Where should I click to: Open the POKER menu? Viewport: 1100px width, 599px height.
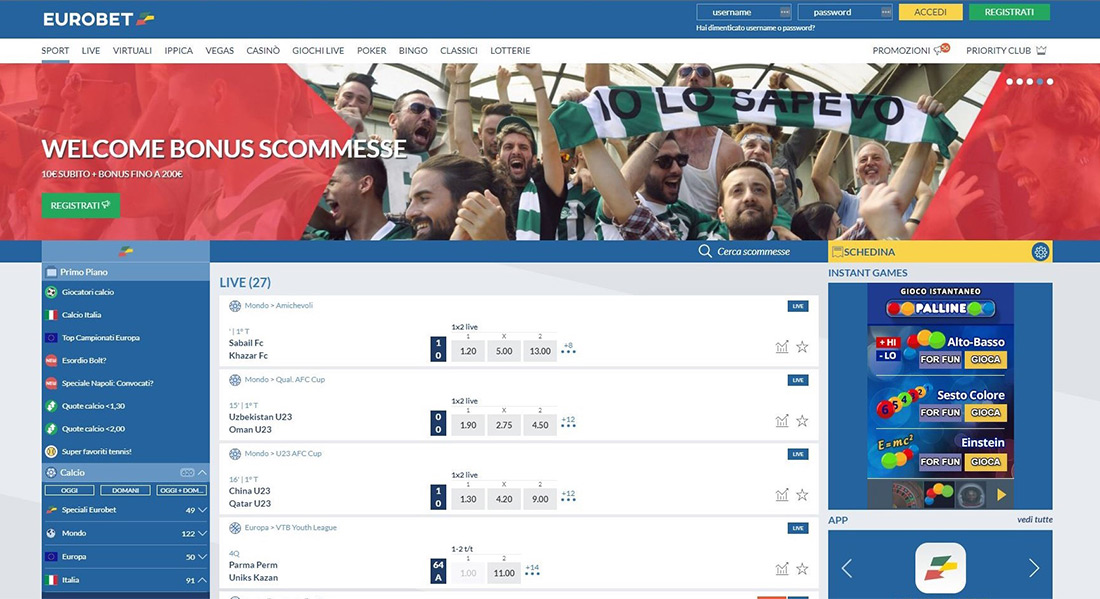(x=371, y=51)
